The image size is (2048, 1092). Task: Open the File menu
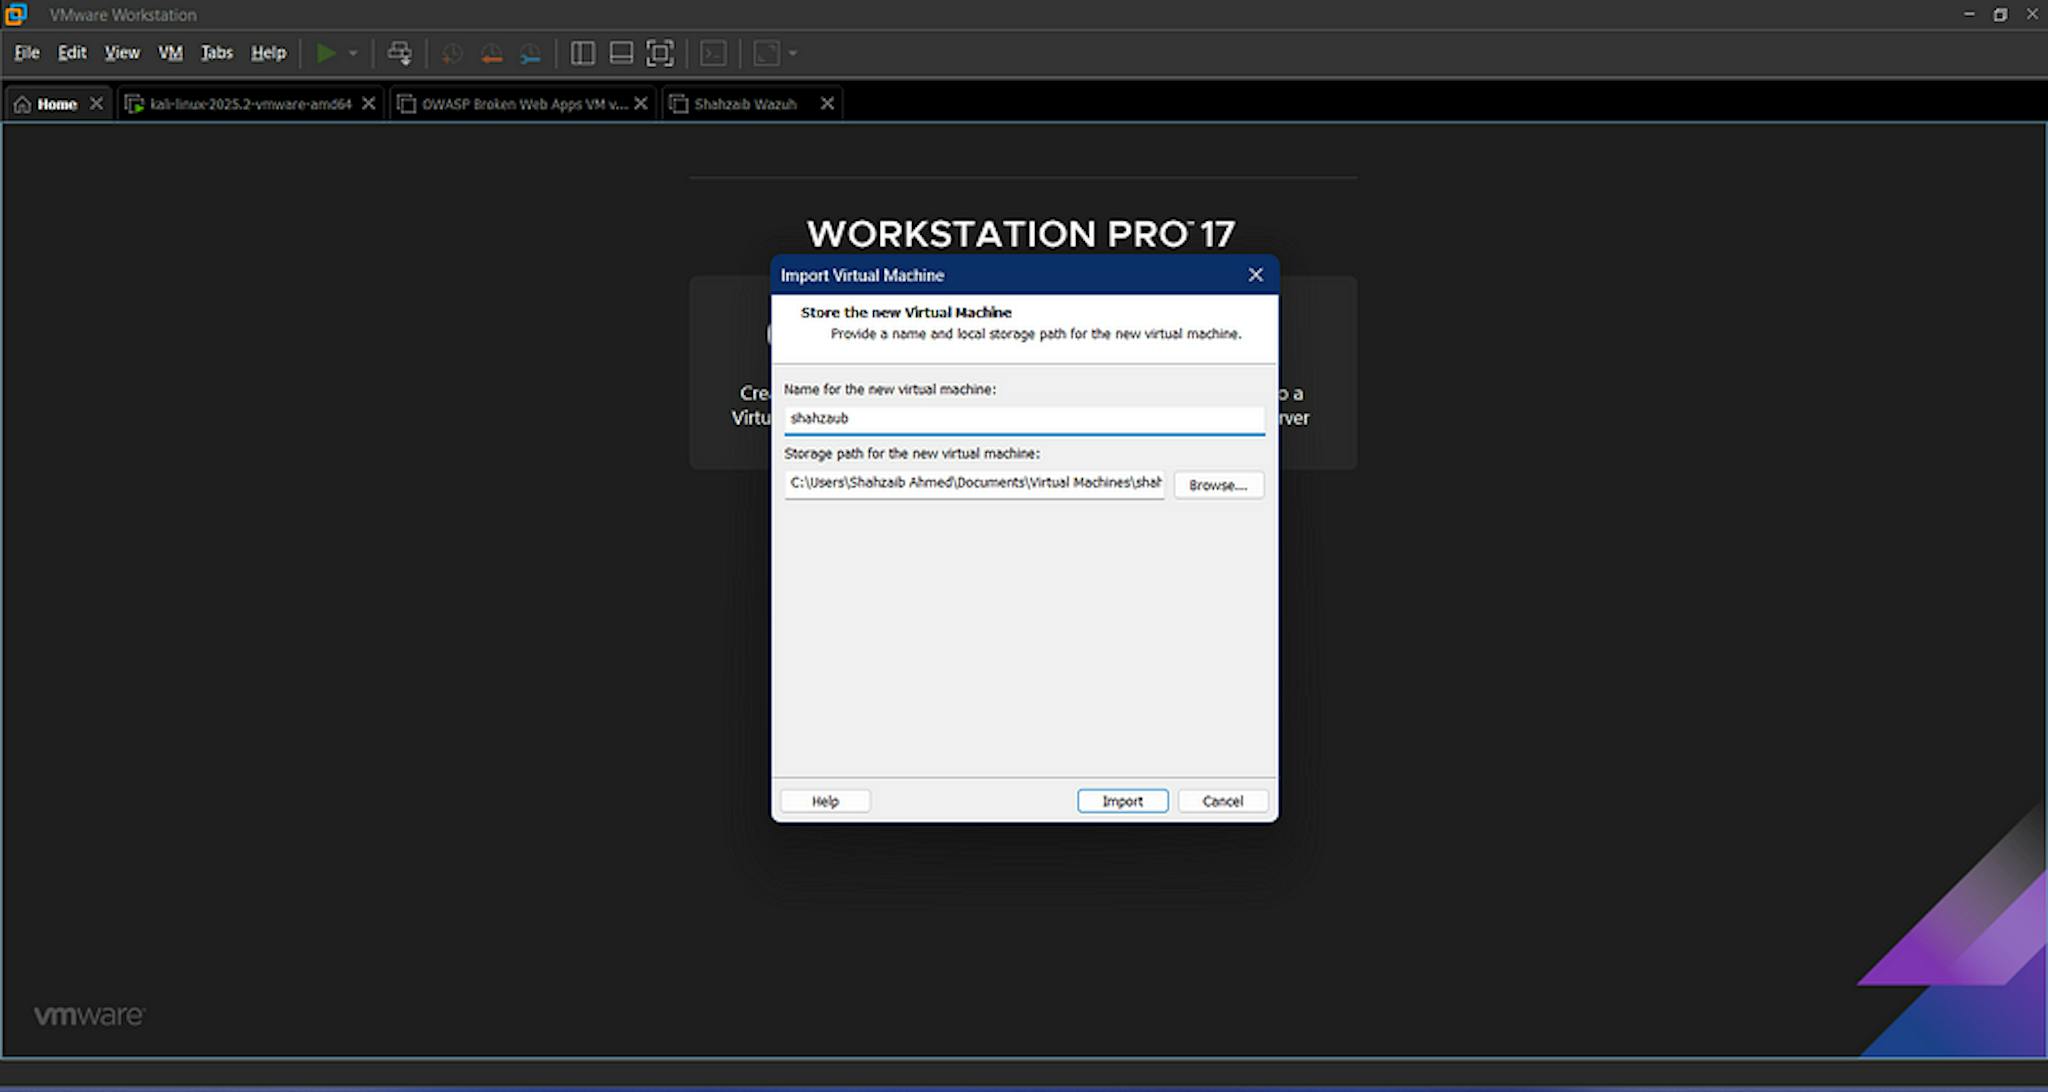point(27,53)
